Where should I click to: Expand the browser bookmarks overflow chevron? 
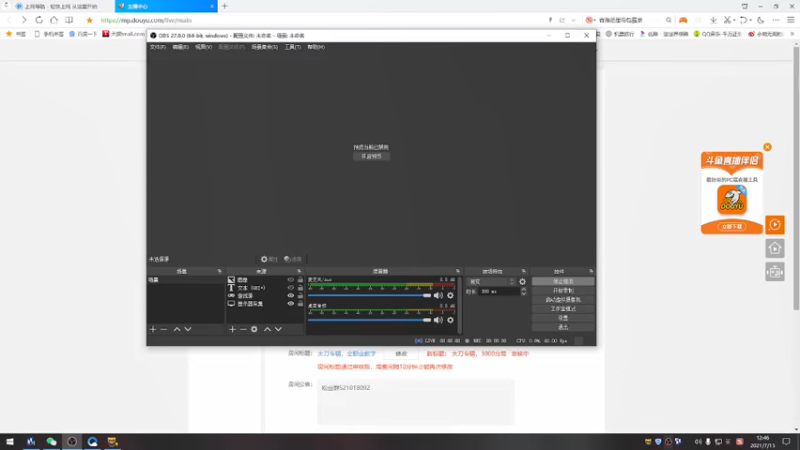click(792, 34)
